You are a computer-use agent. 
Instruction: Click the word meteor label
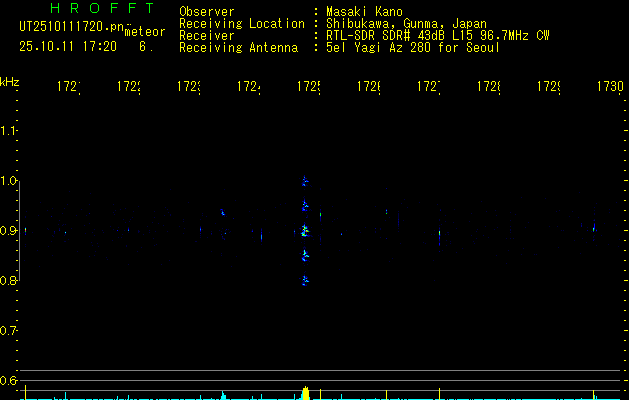[x=145, y=32]
